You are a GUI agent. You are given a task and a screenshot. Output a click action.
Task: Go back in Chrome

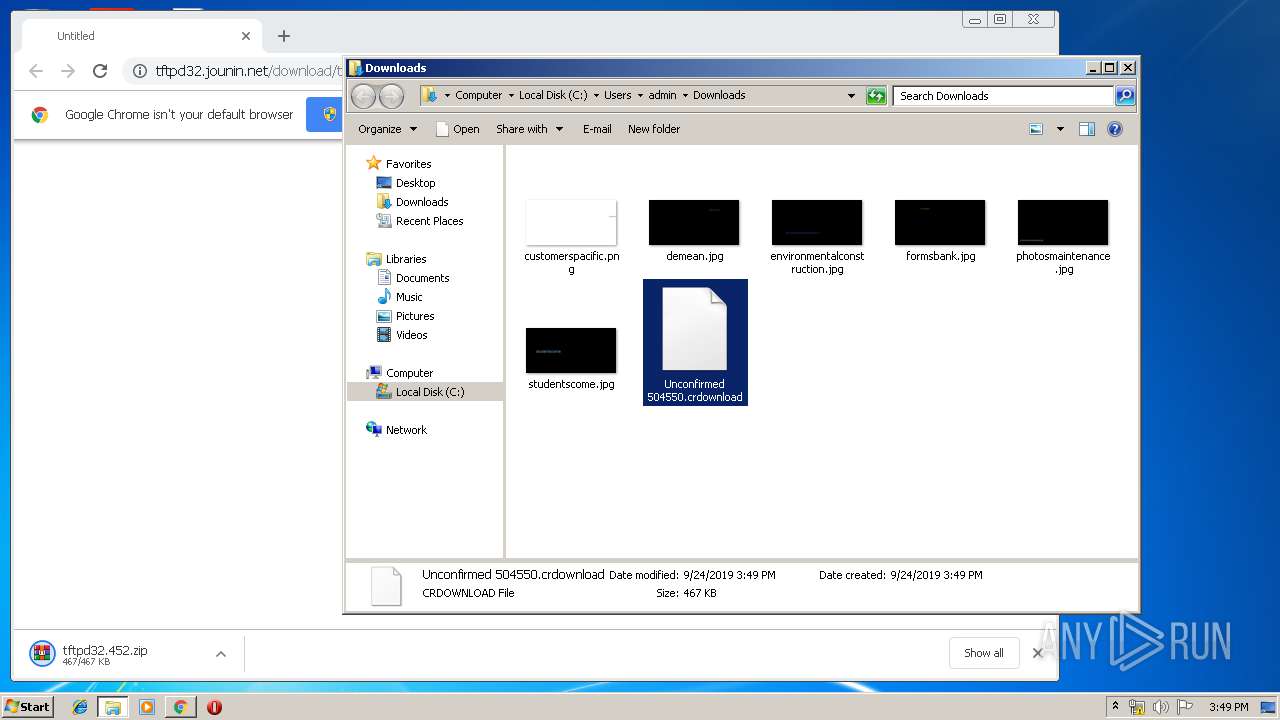point(36,71)
